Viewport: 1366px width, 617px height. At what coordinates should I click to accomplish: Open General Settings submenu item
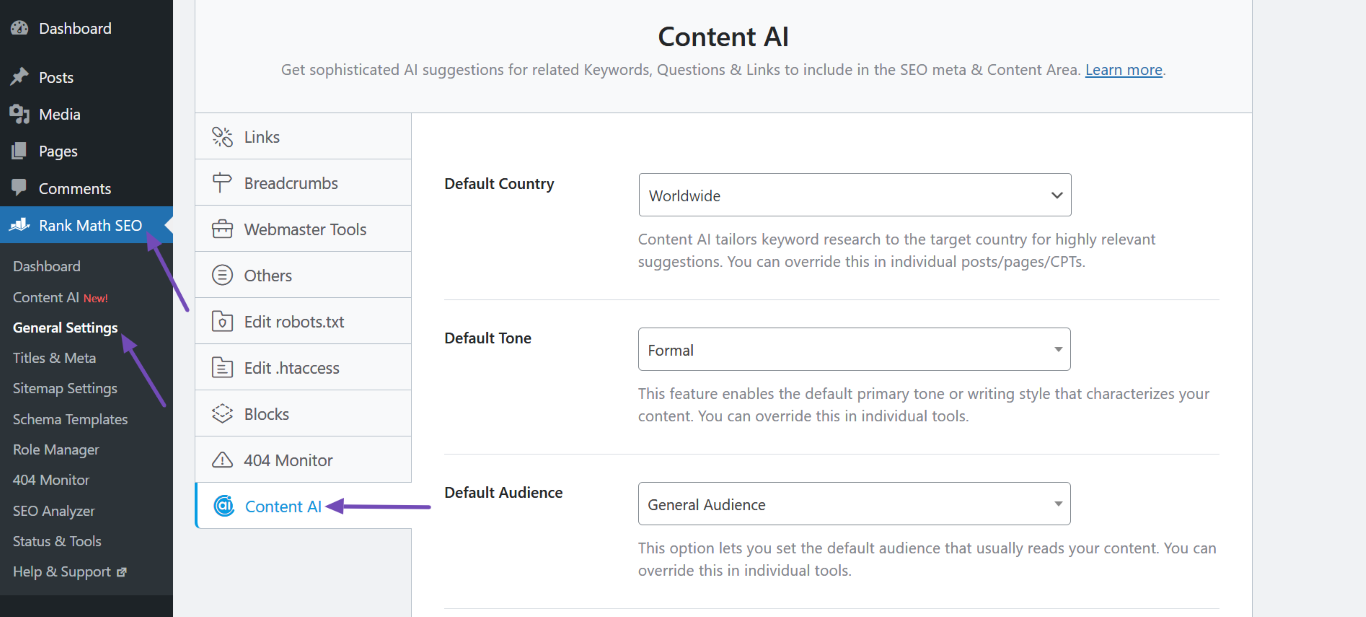point(65,327)
